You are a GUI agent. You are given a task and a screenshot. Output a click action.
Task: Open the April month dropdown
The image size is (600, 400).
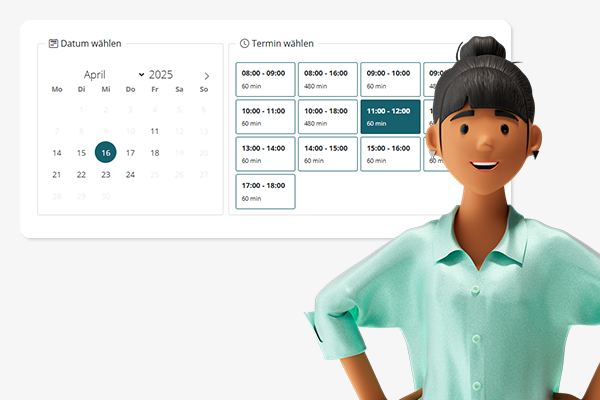click(113, 75)
